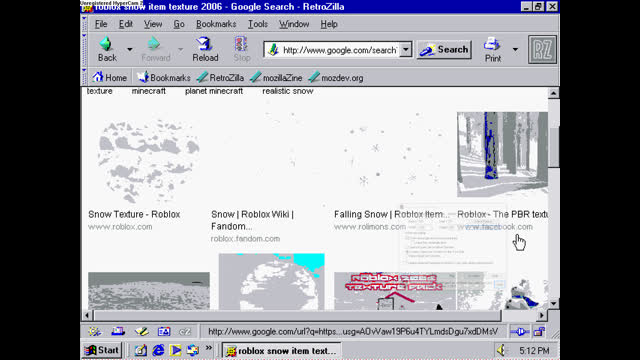Image resolution: width=640 pixels, height=360 pixels.
Task: Open the Snow Texture - Roblox result link
Action: (x=134, y=214)
